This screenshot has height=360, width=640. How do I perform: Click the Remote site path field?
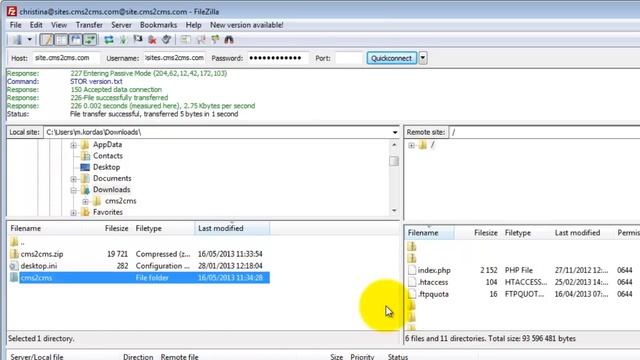click(x=544, y=132)
